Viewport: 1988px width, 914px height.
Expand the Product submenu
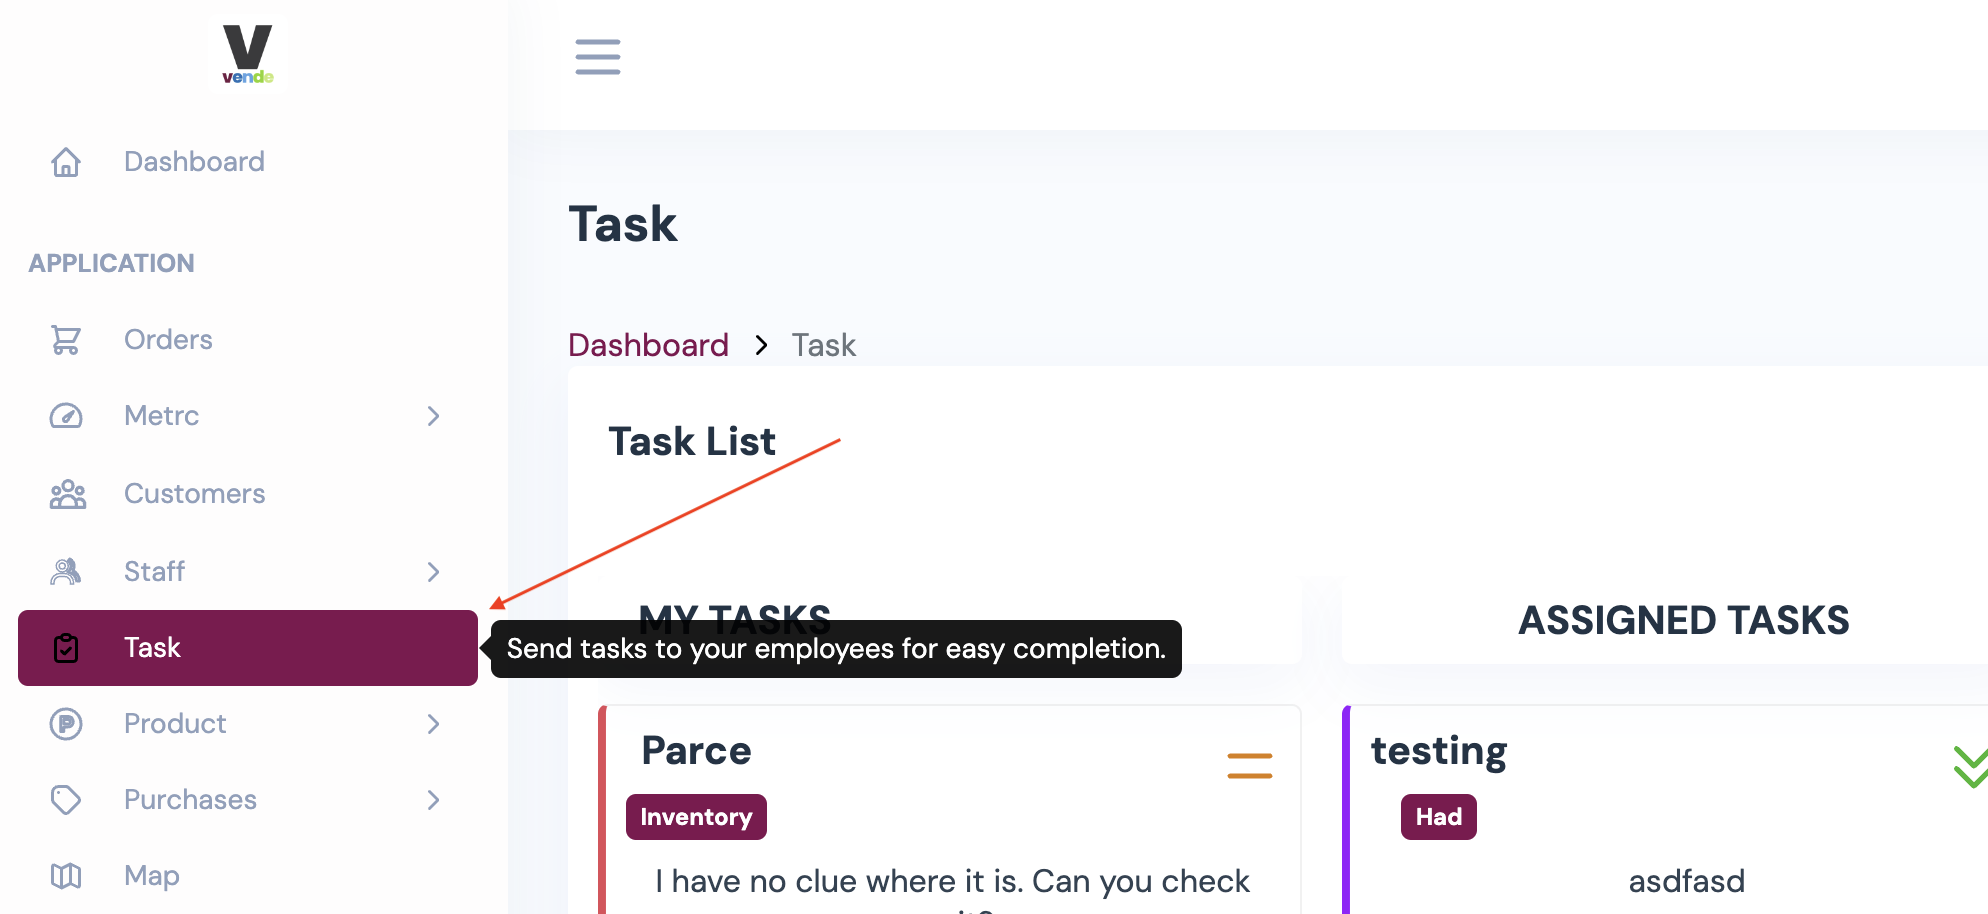point(433,724)
